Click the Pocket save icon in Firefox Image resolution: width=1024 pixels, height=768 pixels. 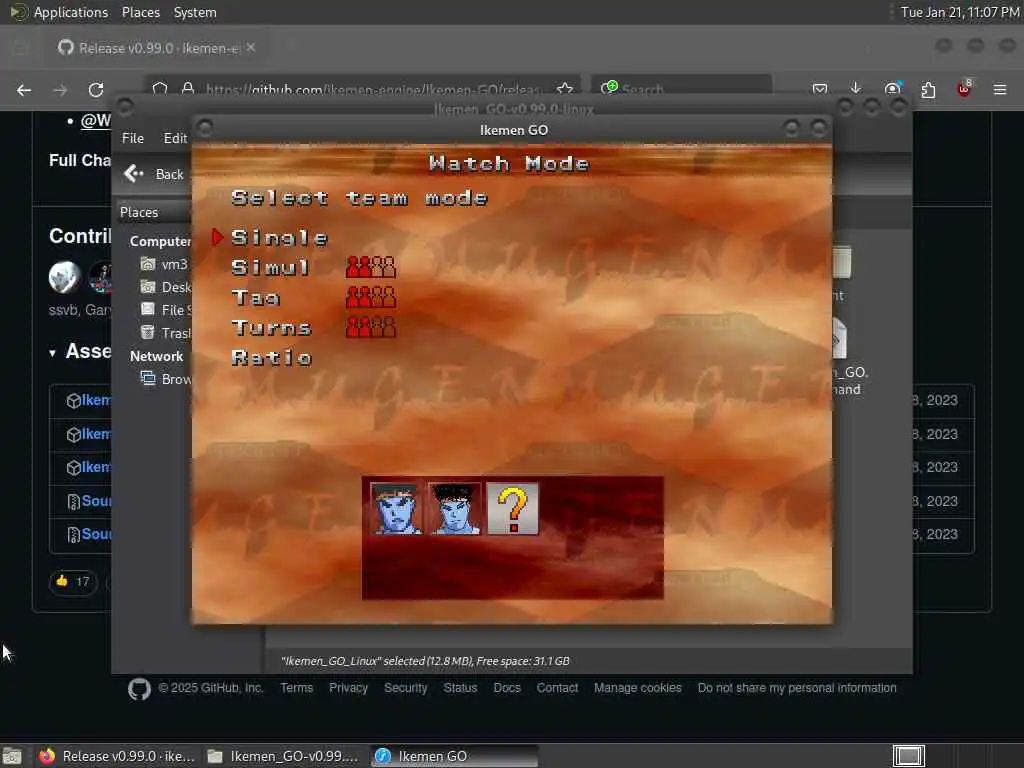coord(820,89)
